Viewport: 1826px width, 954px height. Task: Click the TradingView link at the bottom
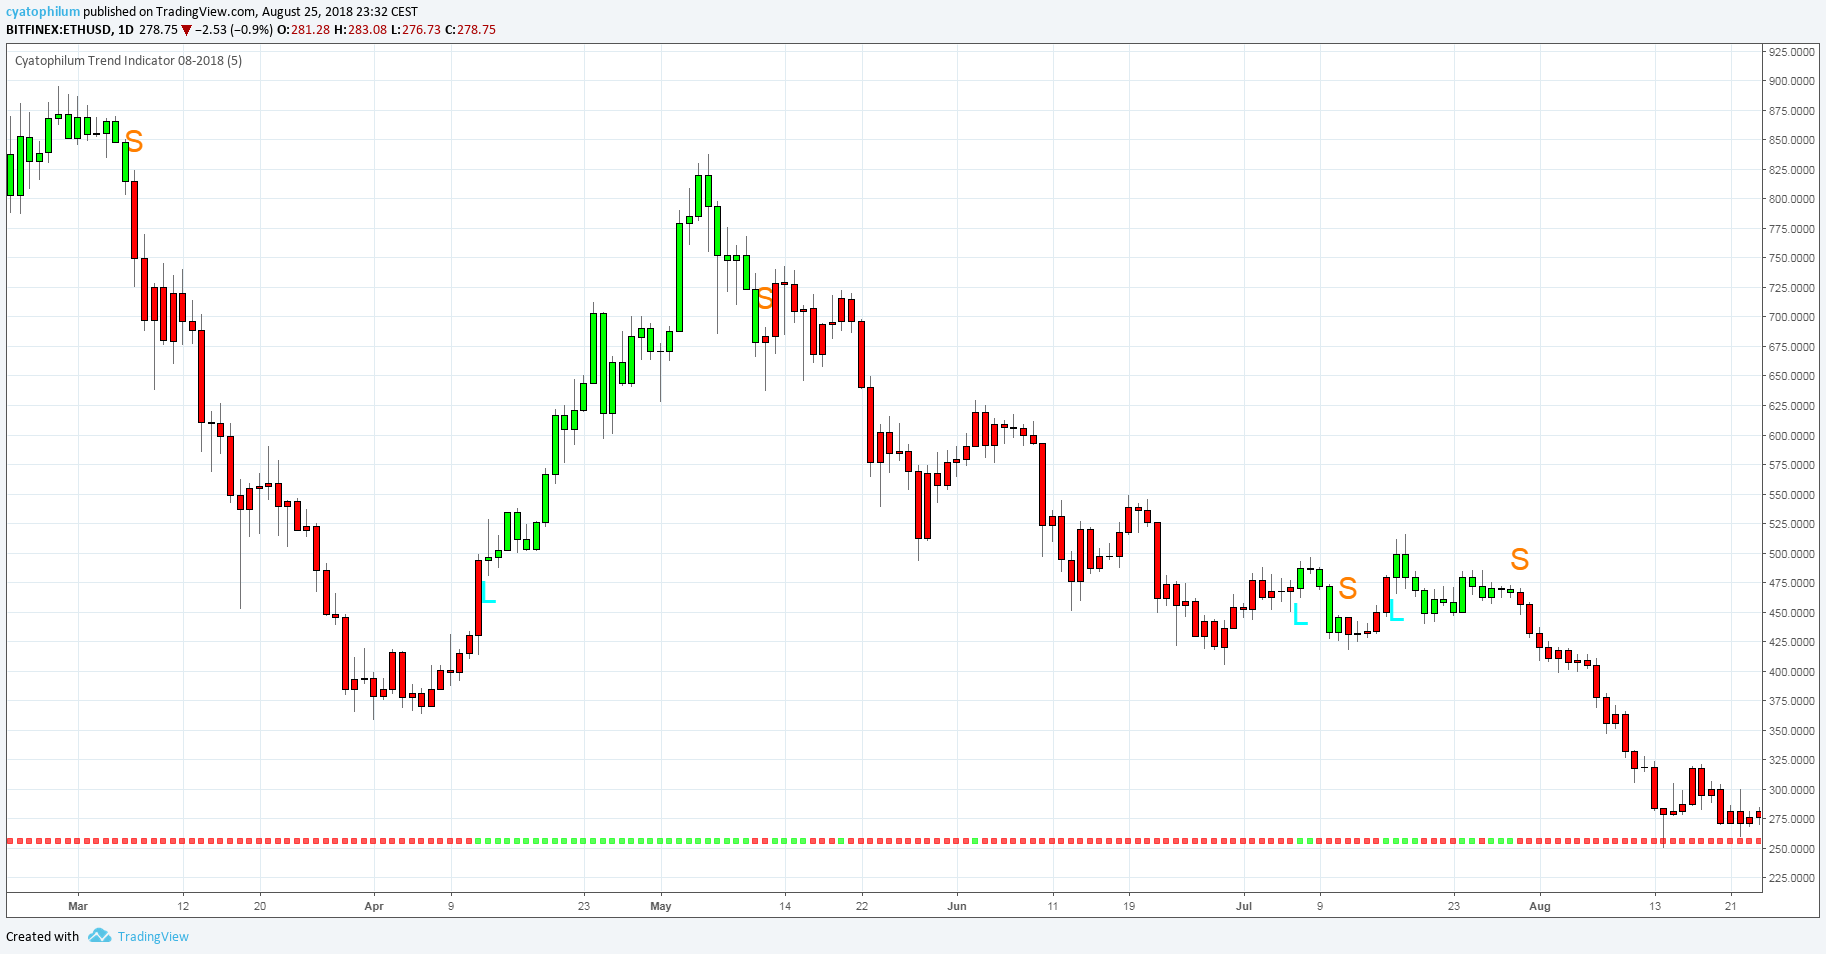[153, 936]
